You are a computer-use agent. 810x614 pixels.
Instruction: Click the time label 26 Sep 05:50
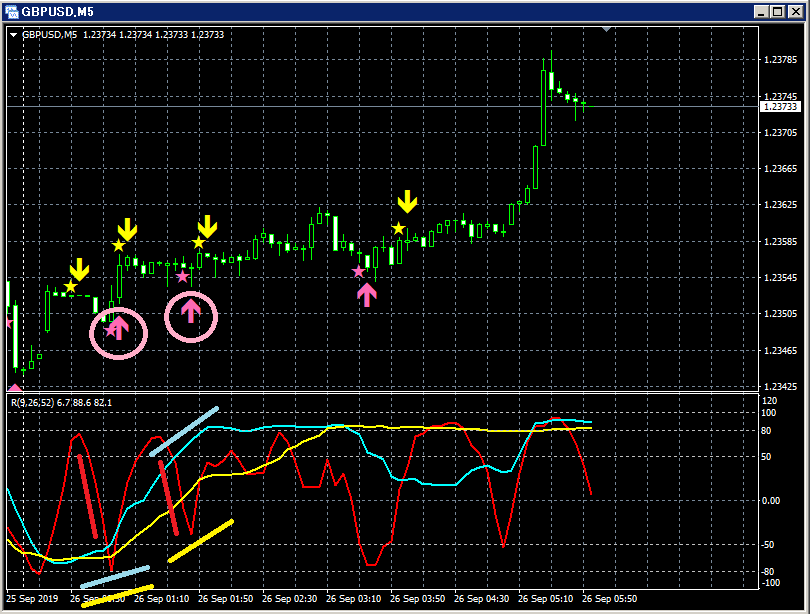[x=610, y=599]
